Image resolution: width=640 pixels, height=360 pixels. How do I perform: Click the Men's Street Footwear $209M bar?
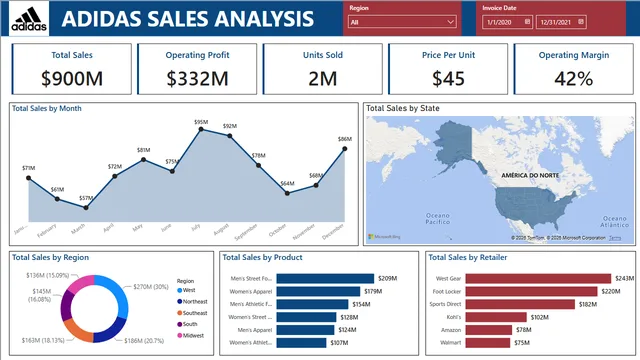click(x=325, y=278)
